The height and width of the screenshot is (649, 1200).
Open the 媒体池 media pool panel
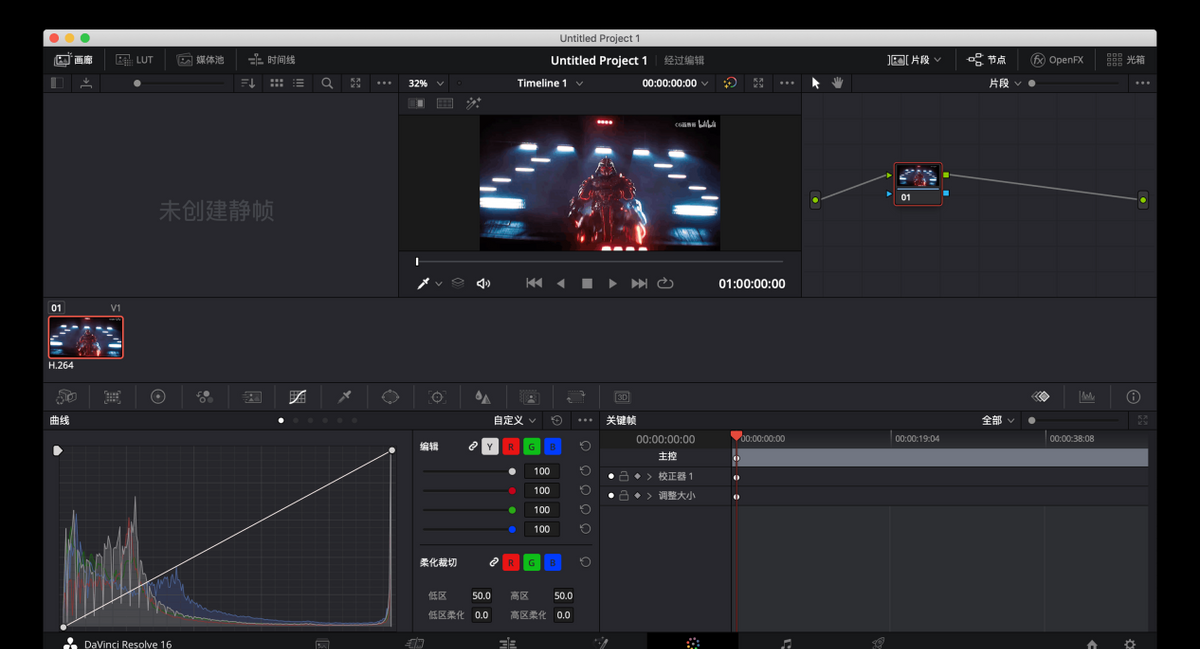pos(200,60)
